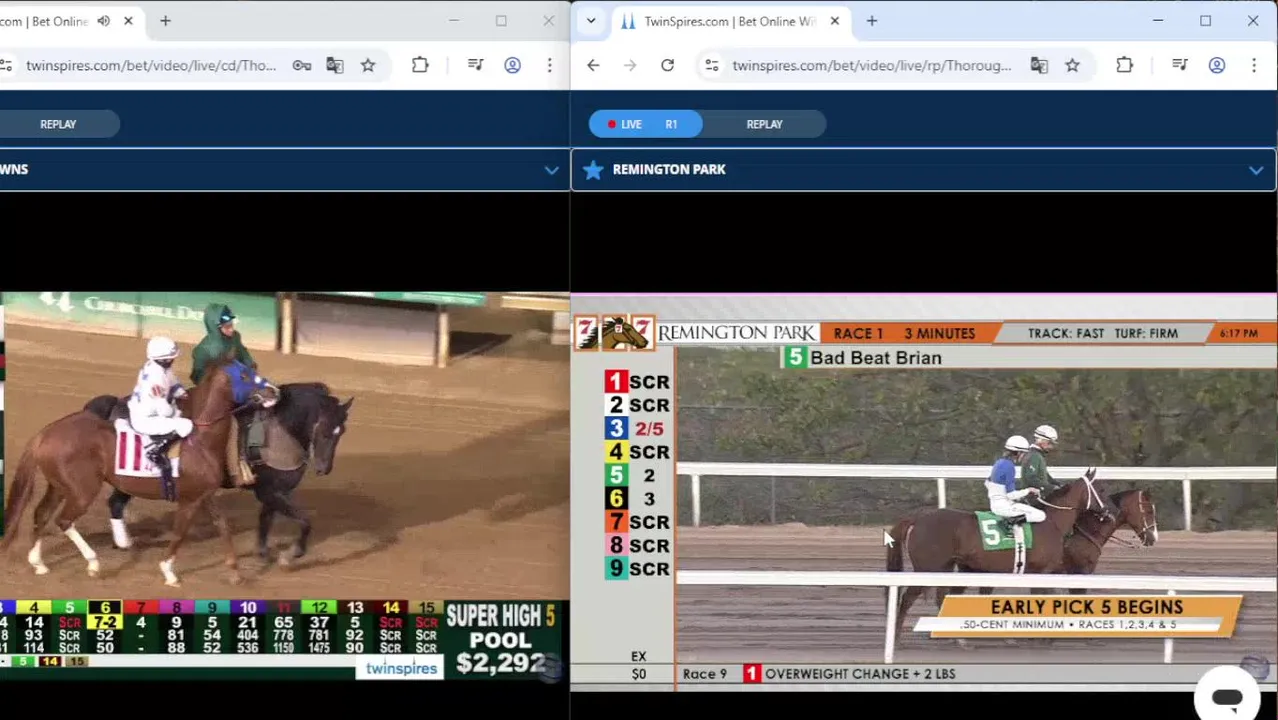
Task: Select the TwinSpires tab in right window
Action: pos(730,21)
